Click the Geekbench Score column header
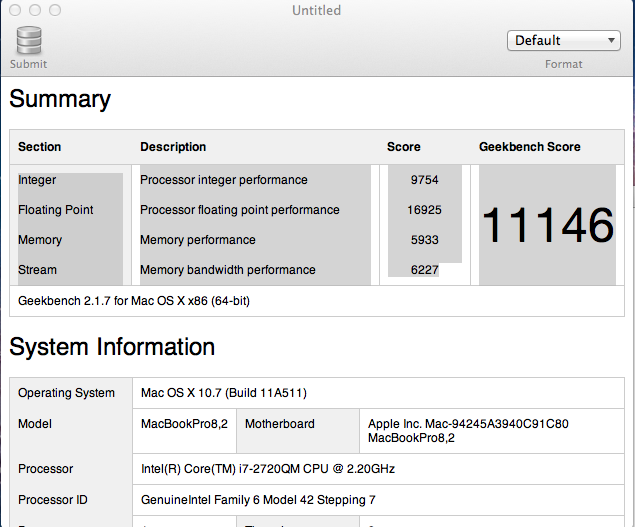The image size is (635, 527). coord(530,147)
